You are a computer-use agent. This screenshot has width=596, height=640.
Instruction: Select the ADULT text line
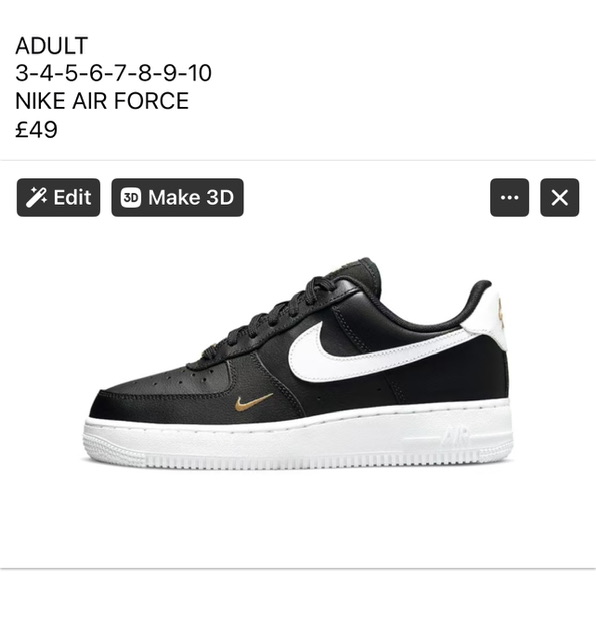[x=51, y=45]
